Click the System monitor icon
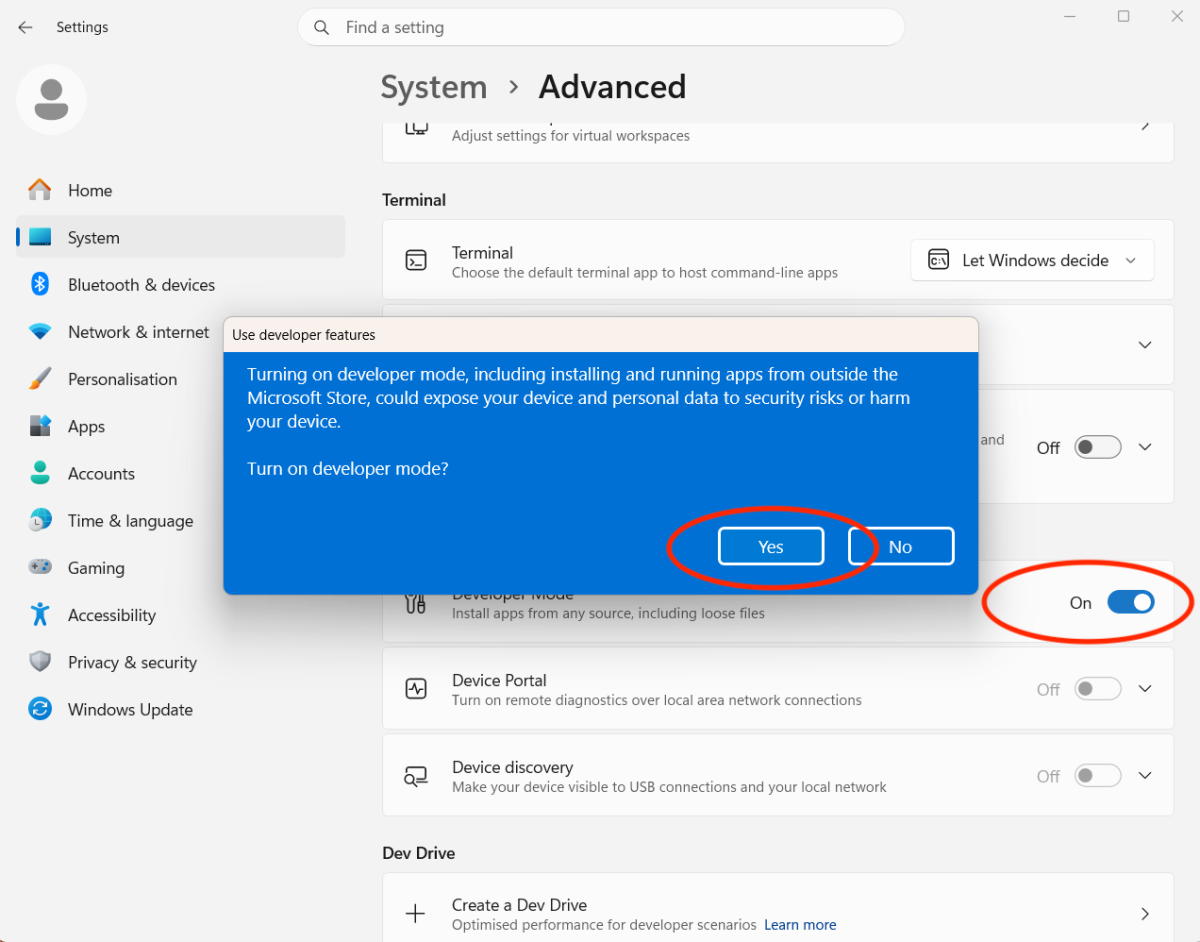 [40, 237]
